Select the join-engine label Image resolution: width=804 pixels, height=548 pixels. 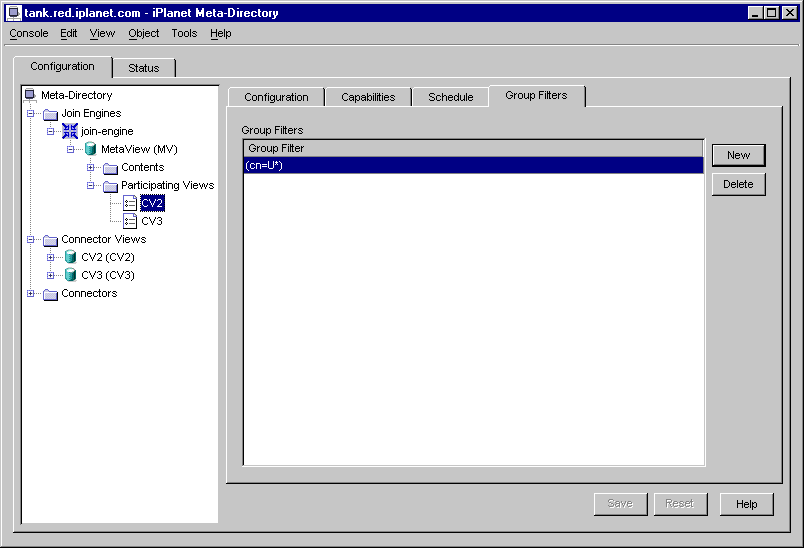107,131
